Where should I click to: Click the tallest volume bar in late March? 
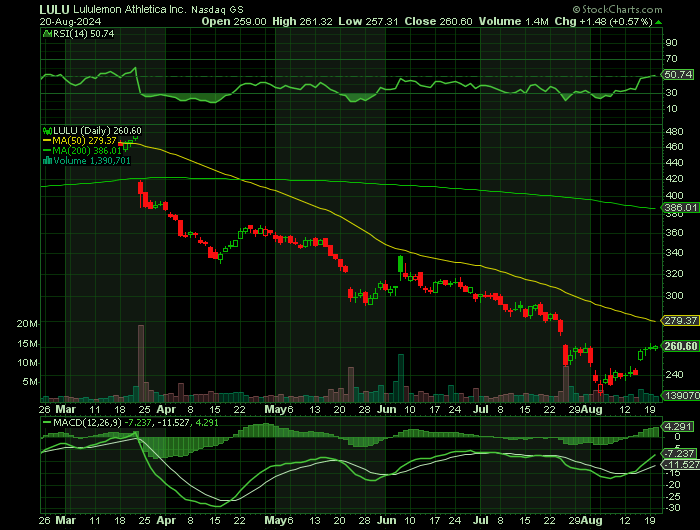coord(141,363)
